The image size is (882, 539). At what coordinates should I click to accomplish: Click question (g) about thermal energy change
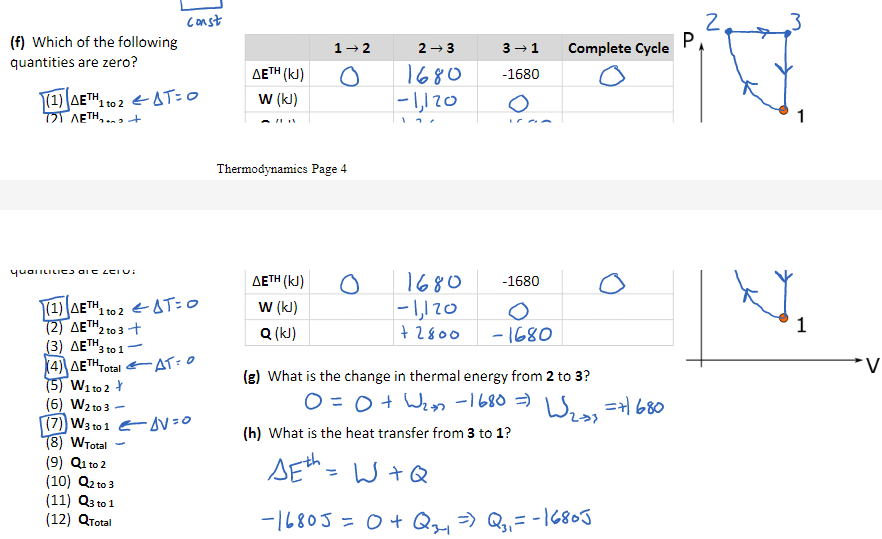pos(416,376)
